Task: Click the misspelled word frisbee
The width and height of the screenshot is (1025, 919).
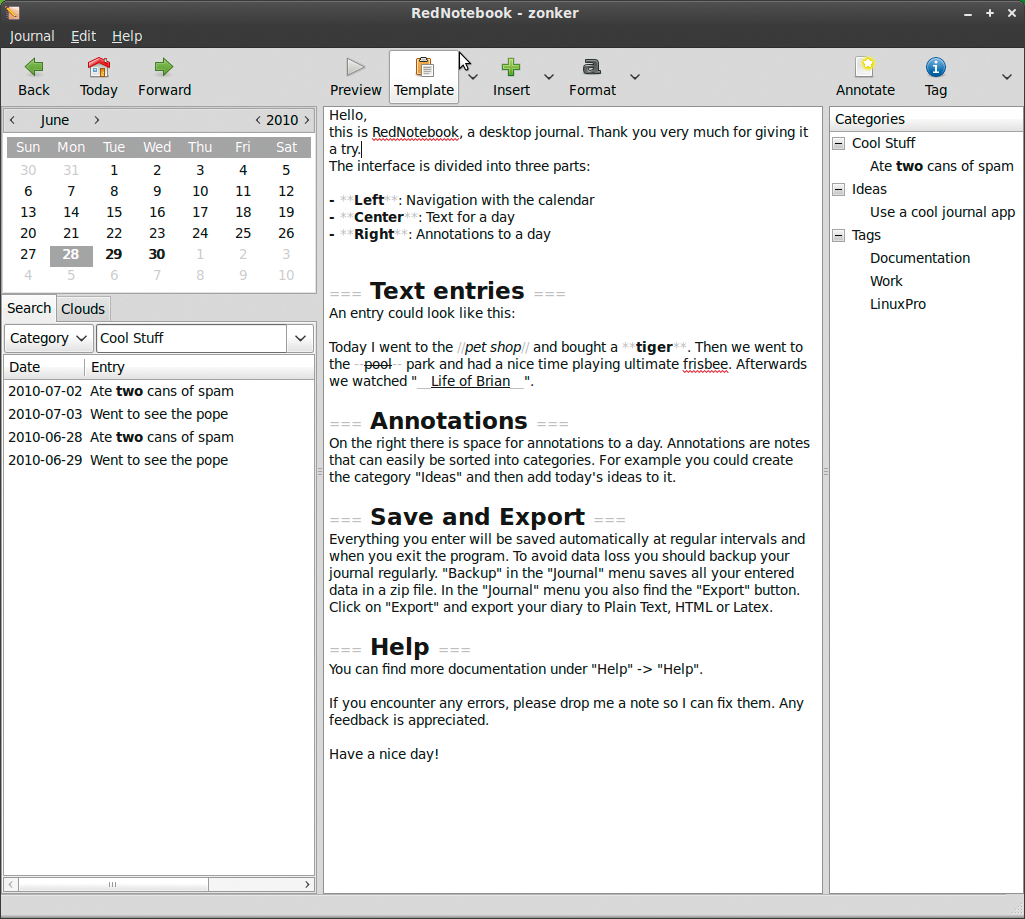Action: (x=705, y=364)
